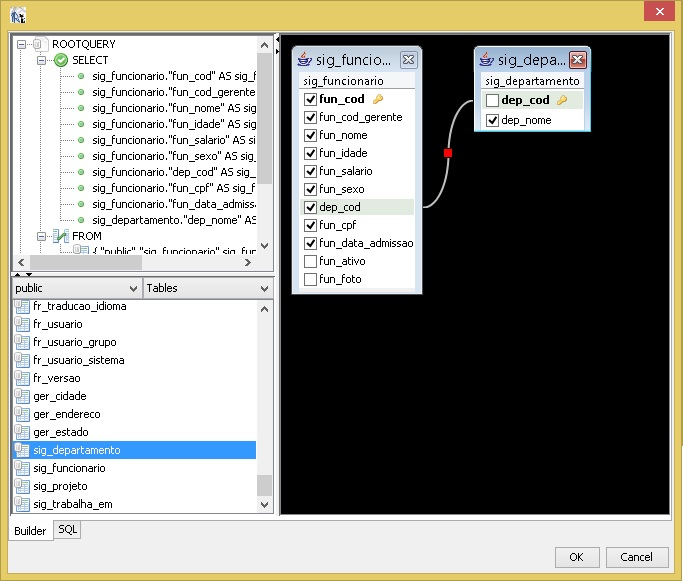Switch to the SQL tab
Image resolution: width=683 pixels, height=581 pixels.
(x=67, y=530)
